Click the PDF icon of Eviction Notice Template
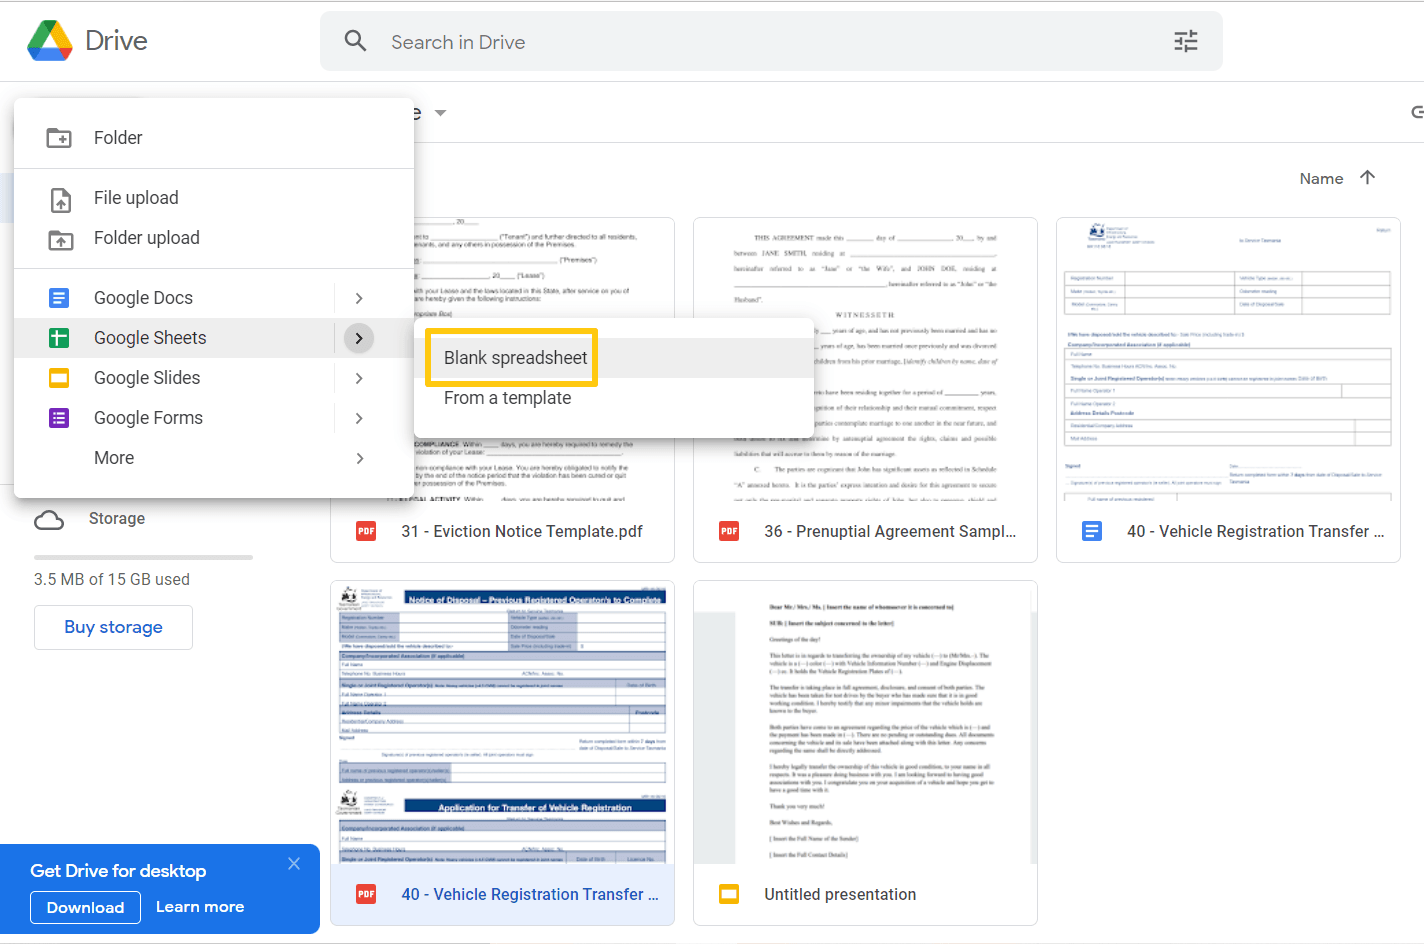The height and width of the screenshot is (944, 1424). (x=366, y=531)
